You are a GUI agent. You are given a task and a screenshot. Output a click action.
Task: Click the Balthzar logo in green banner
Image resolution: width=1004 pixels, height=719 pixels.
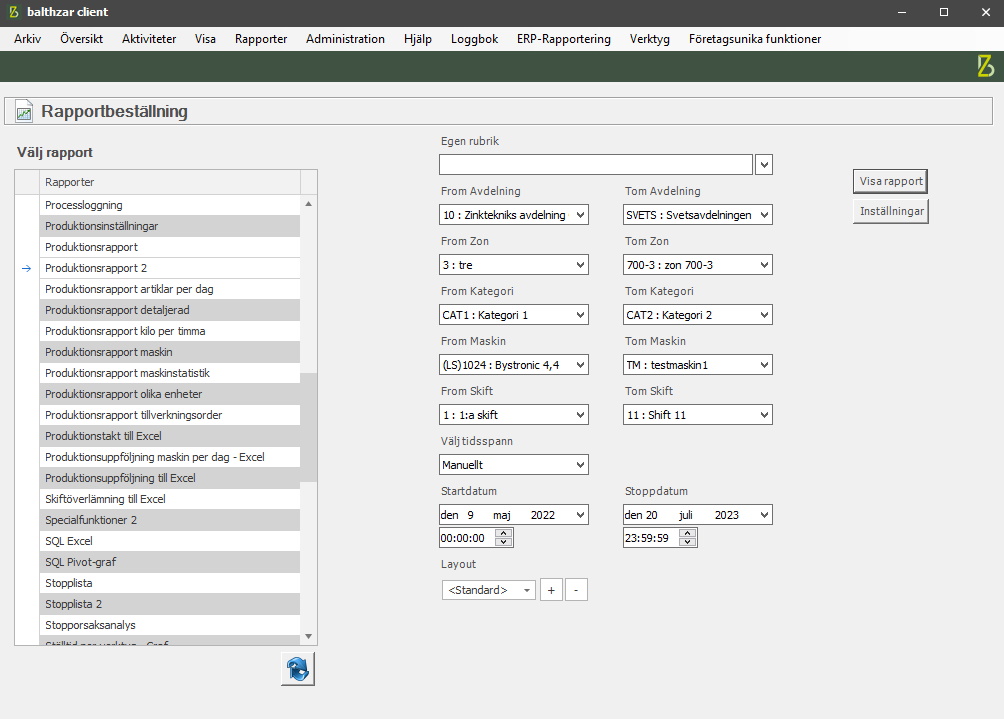pos(985,66)
